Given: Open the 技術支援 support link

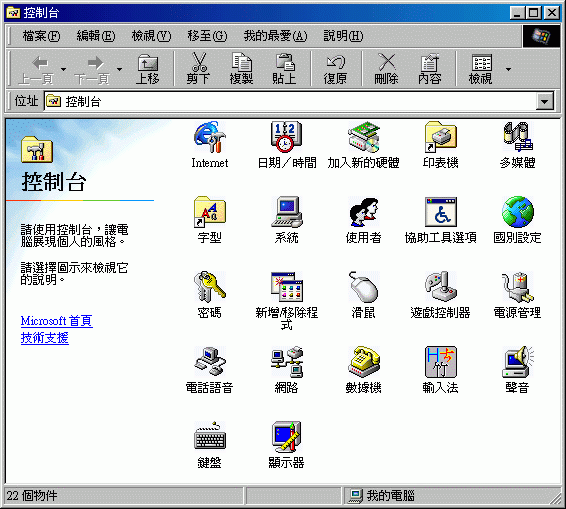Looking at the screenshot, I should [44, 338].
